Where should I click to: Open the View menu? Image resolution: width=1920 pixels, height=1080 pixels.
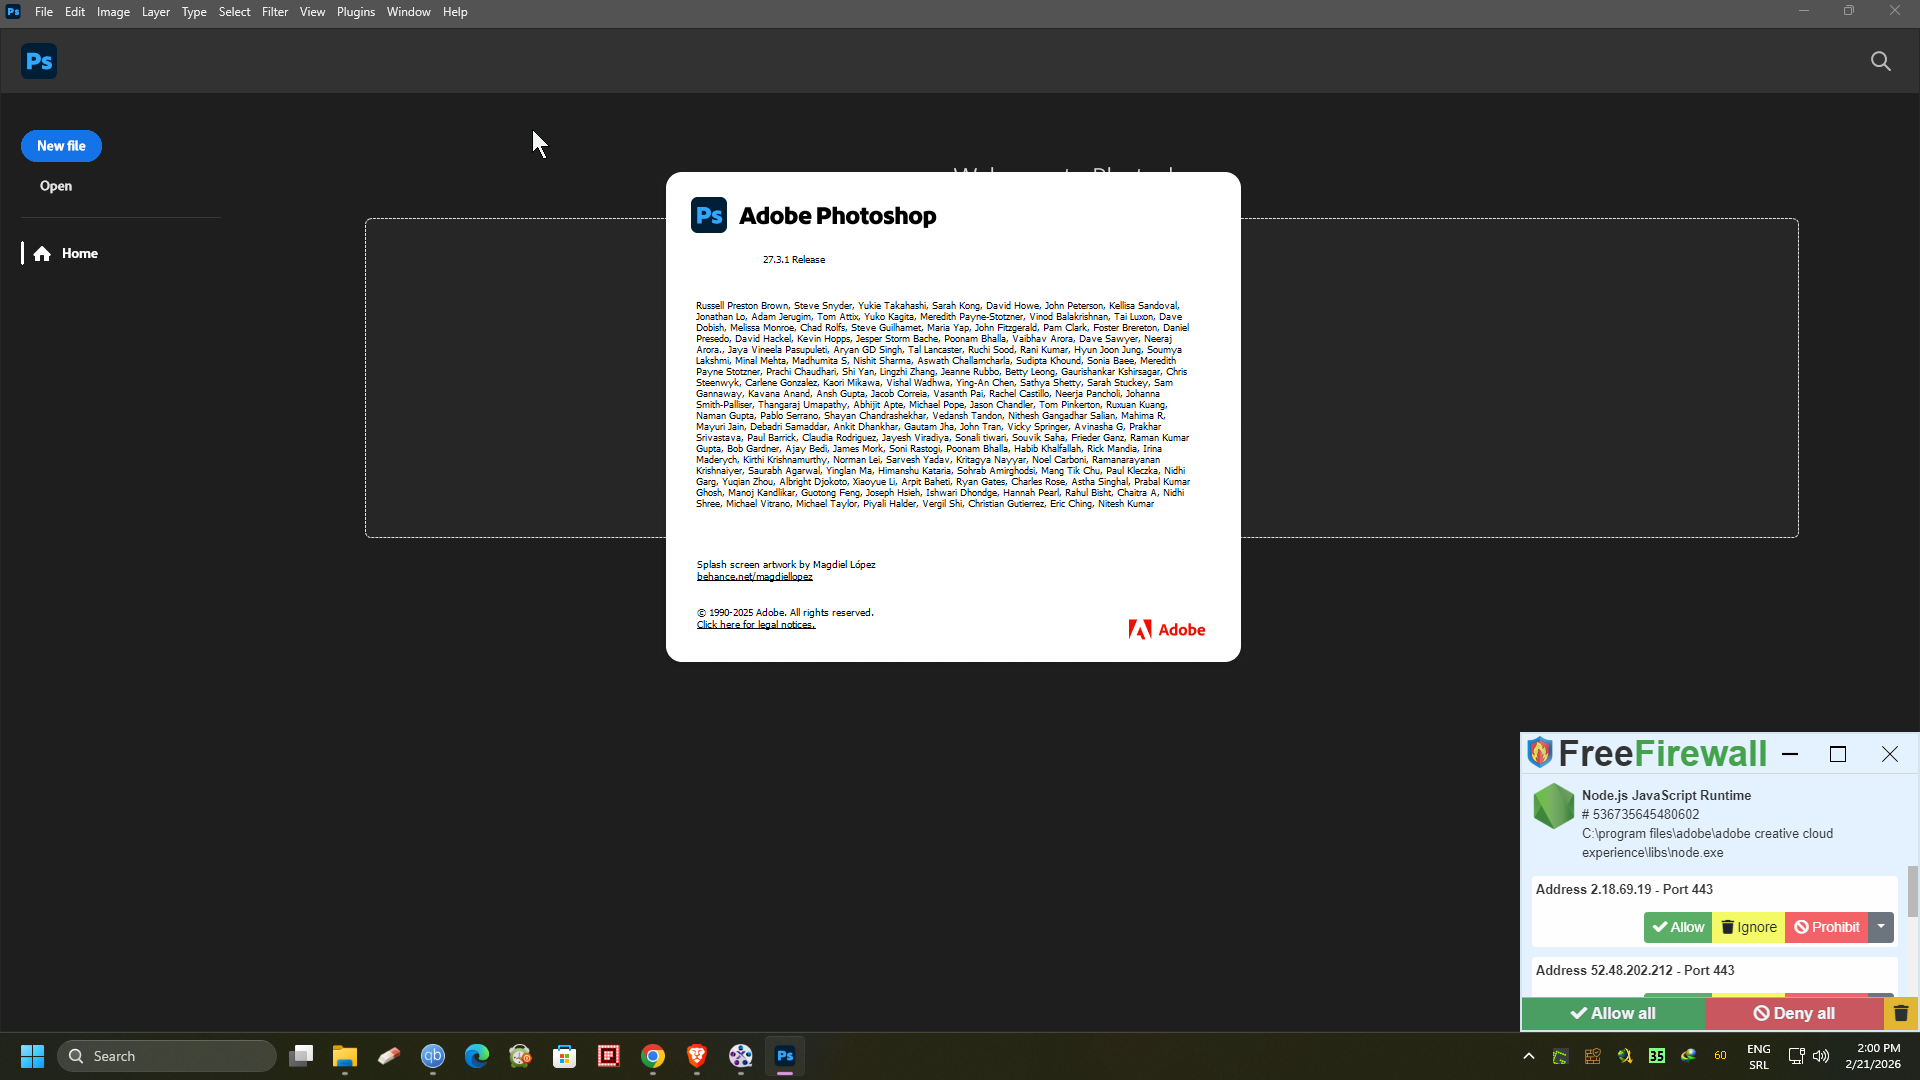(x=313, y=12)
